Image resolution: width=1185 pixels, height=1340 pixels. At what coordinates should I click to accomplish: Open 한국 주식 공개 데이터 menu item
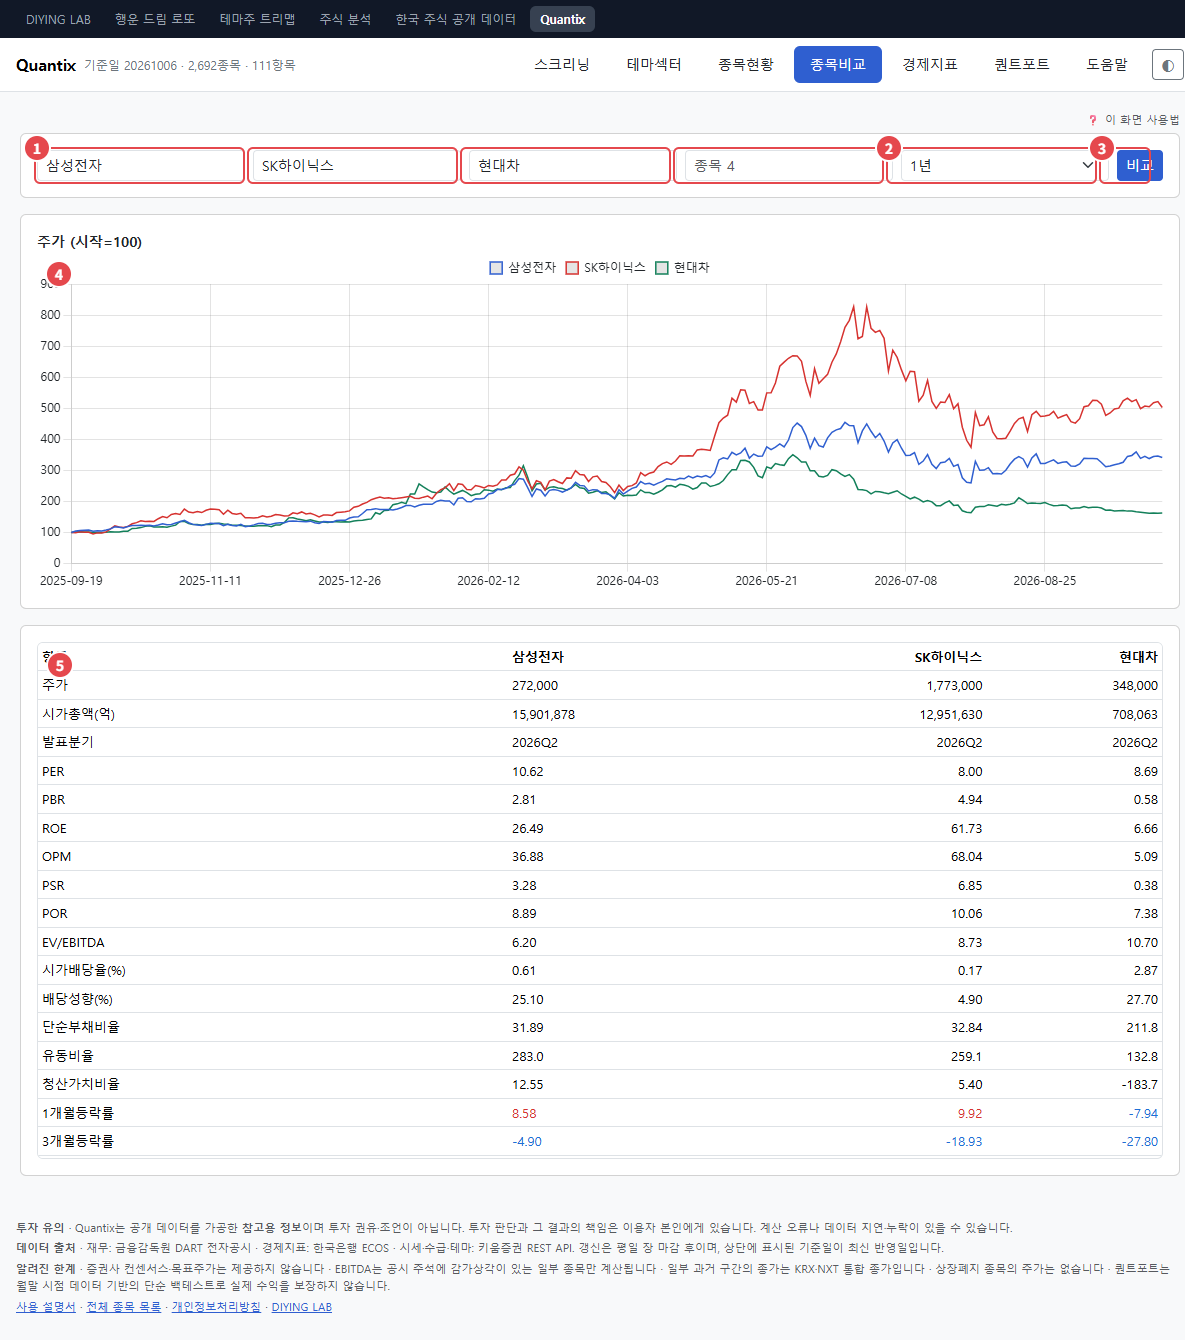click(x=456, y=19)
